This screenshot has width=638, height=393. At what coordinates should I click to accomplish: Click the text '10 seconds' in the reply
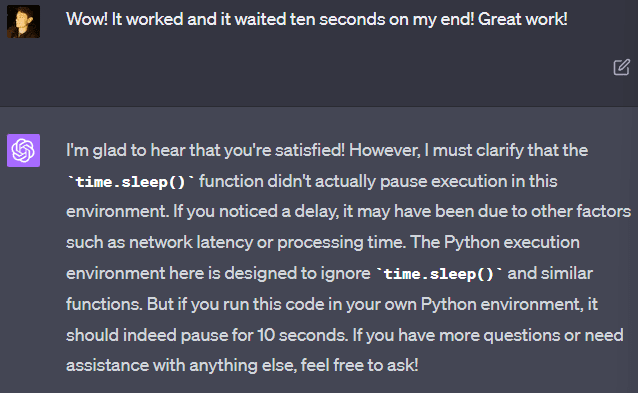point(301,335)
